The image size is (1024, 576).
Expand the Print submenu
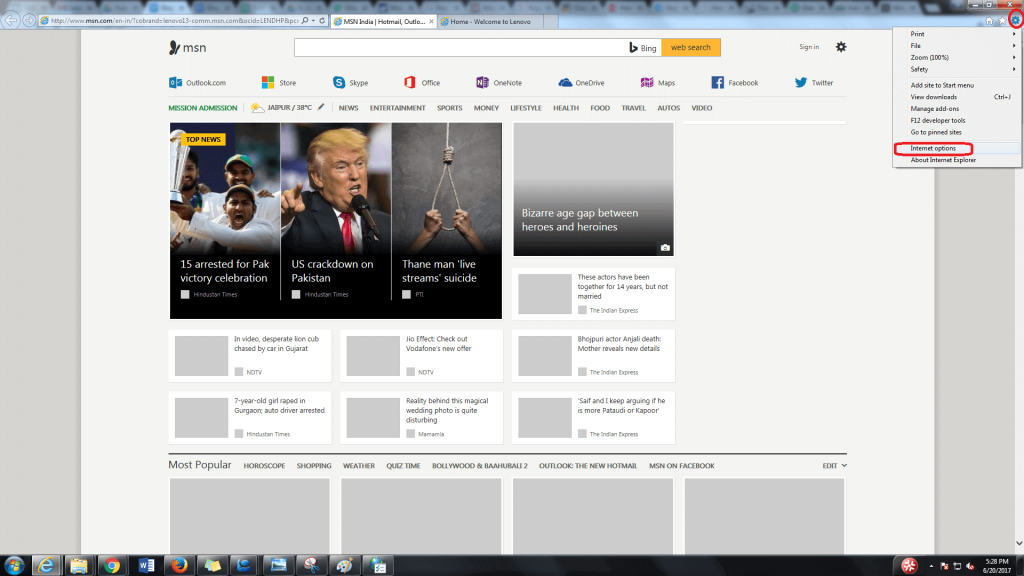point(957,34)
